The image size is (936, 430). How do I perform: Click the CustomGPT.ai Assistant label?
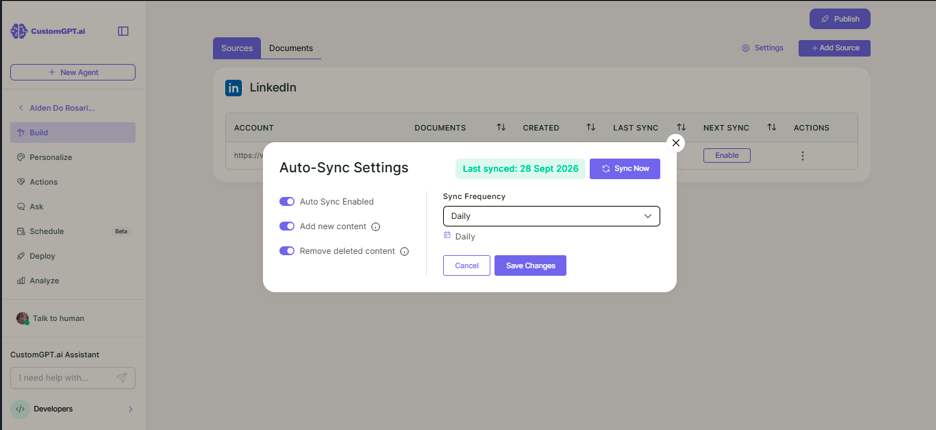55,355
